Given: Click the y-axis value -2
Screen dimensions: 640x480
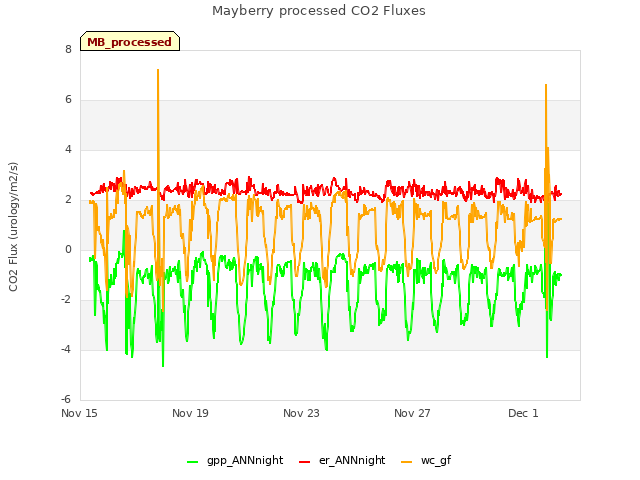Looking at the screenshot, I should 66,300.
